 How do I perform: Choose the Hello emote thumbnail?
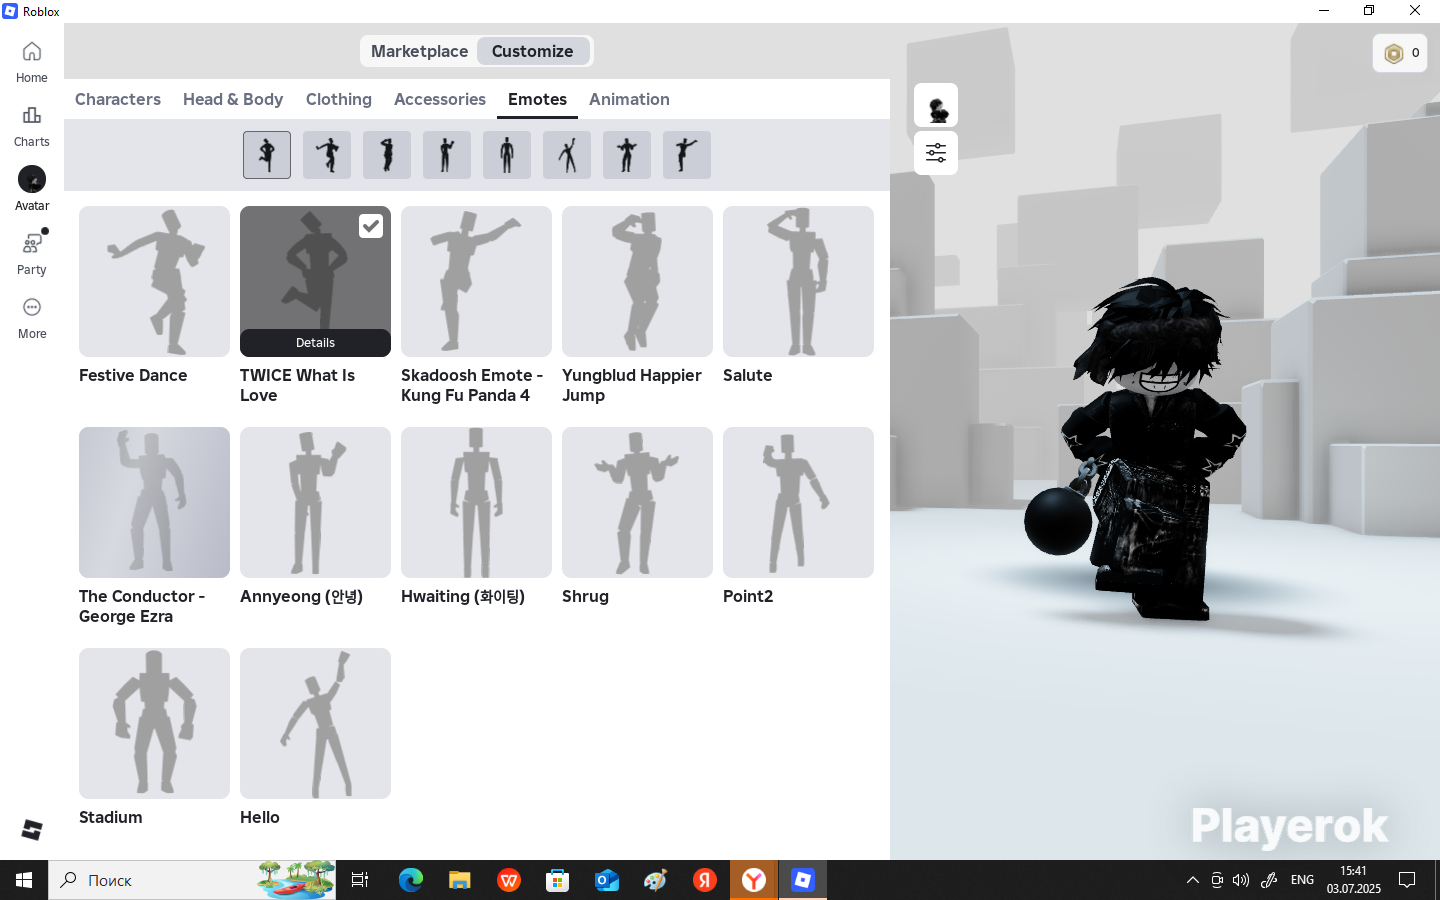[x=315, y=723]
